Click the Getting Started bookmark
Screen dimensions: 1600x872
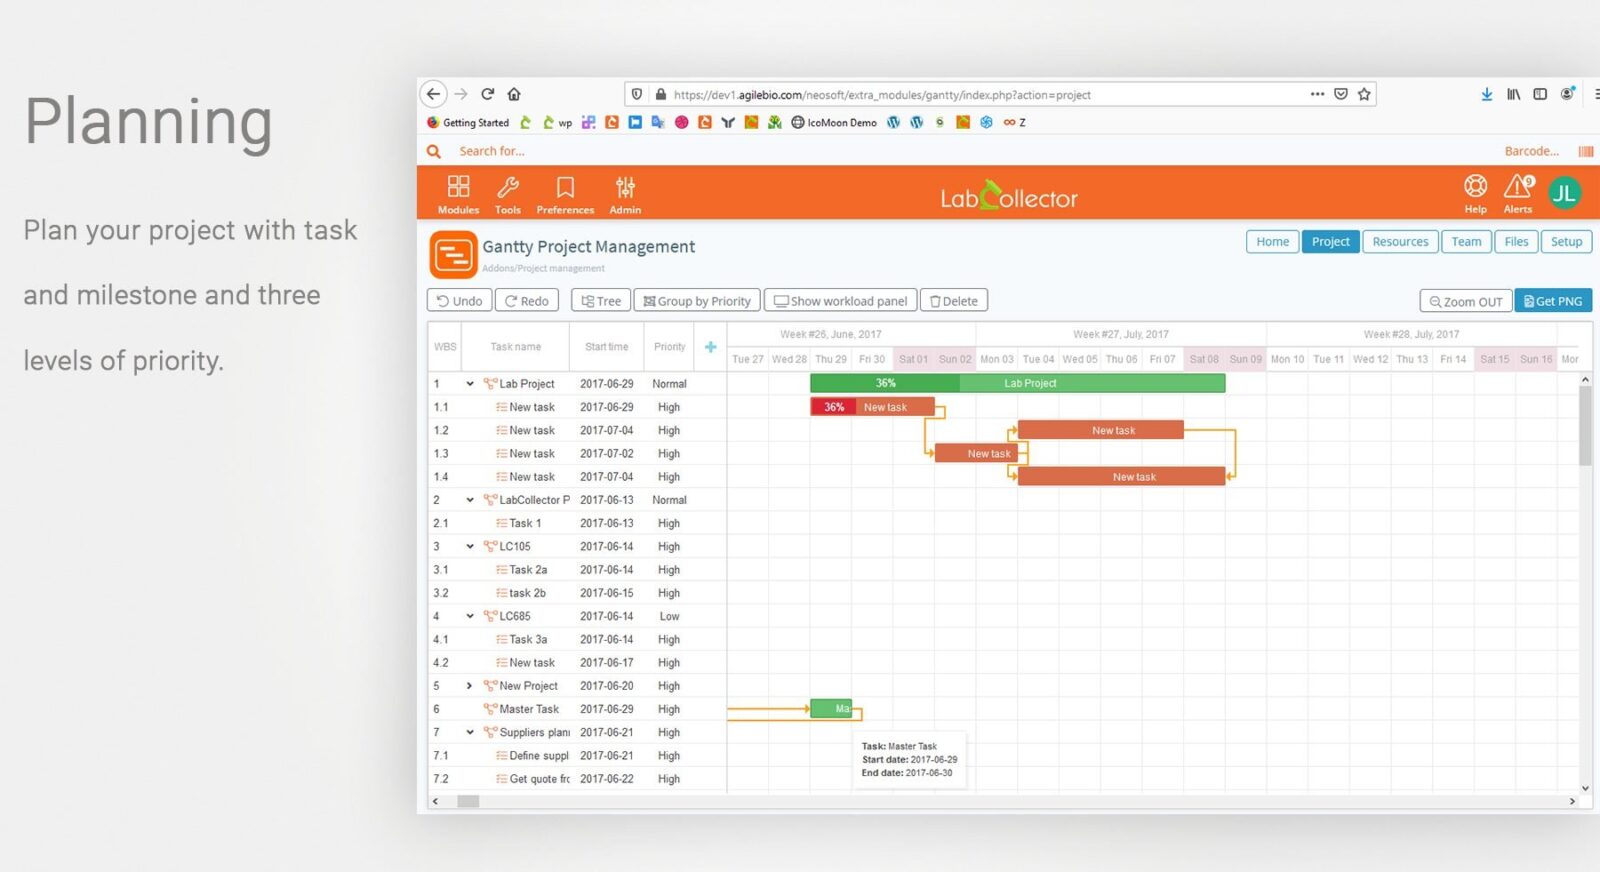click(468, 122)
